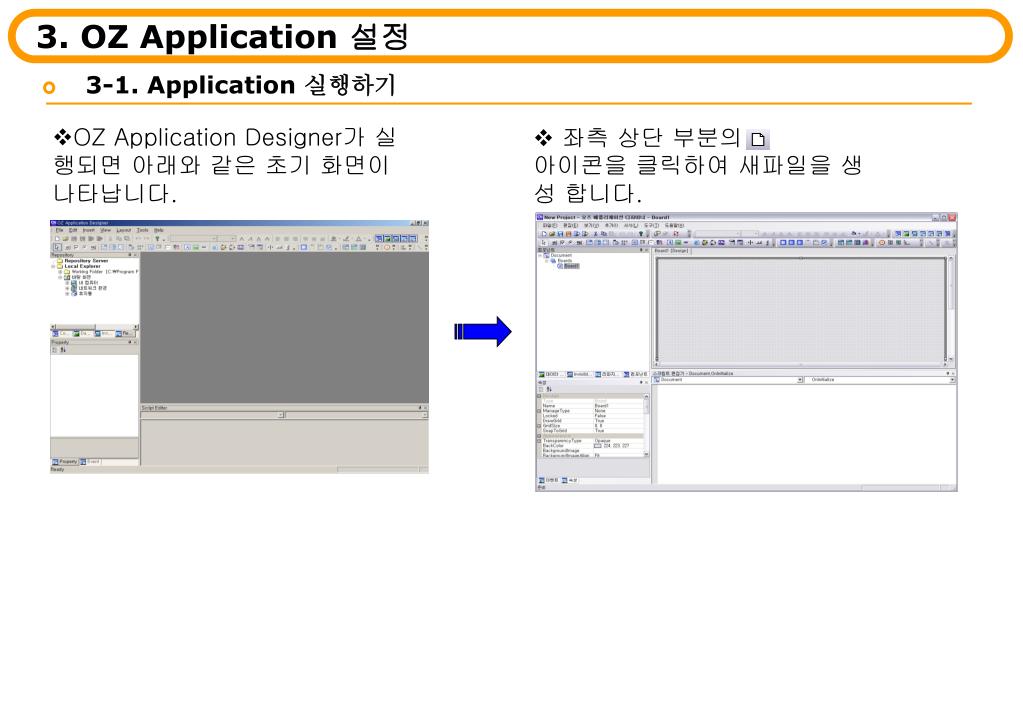Click right window close button
Screen dimensions: 1023x708
(952, 217)
